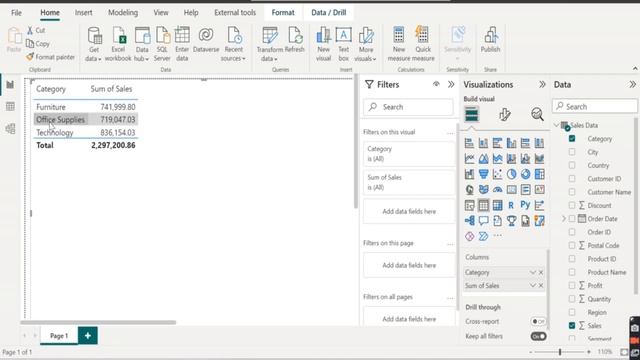Screen dimensions: 640x360
Task: Connect to SQL Server
Action: [162, 44]
